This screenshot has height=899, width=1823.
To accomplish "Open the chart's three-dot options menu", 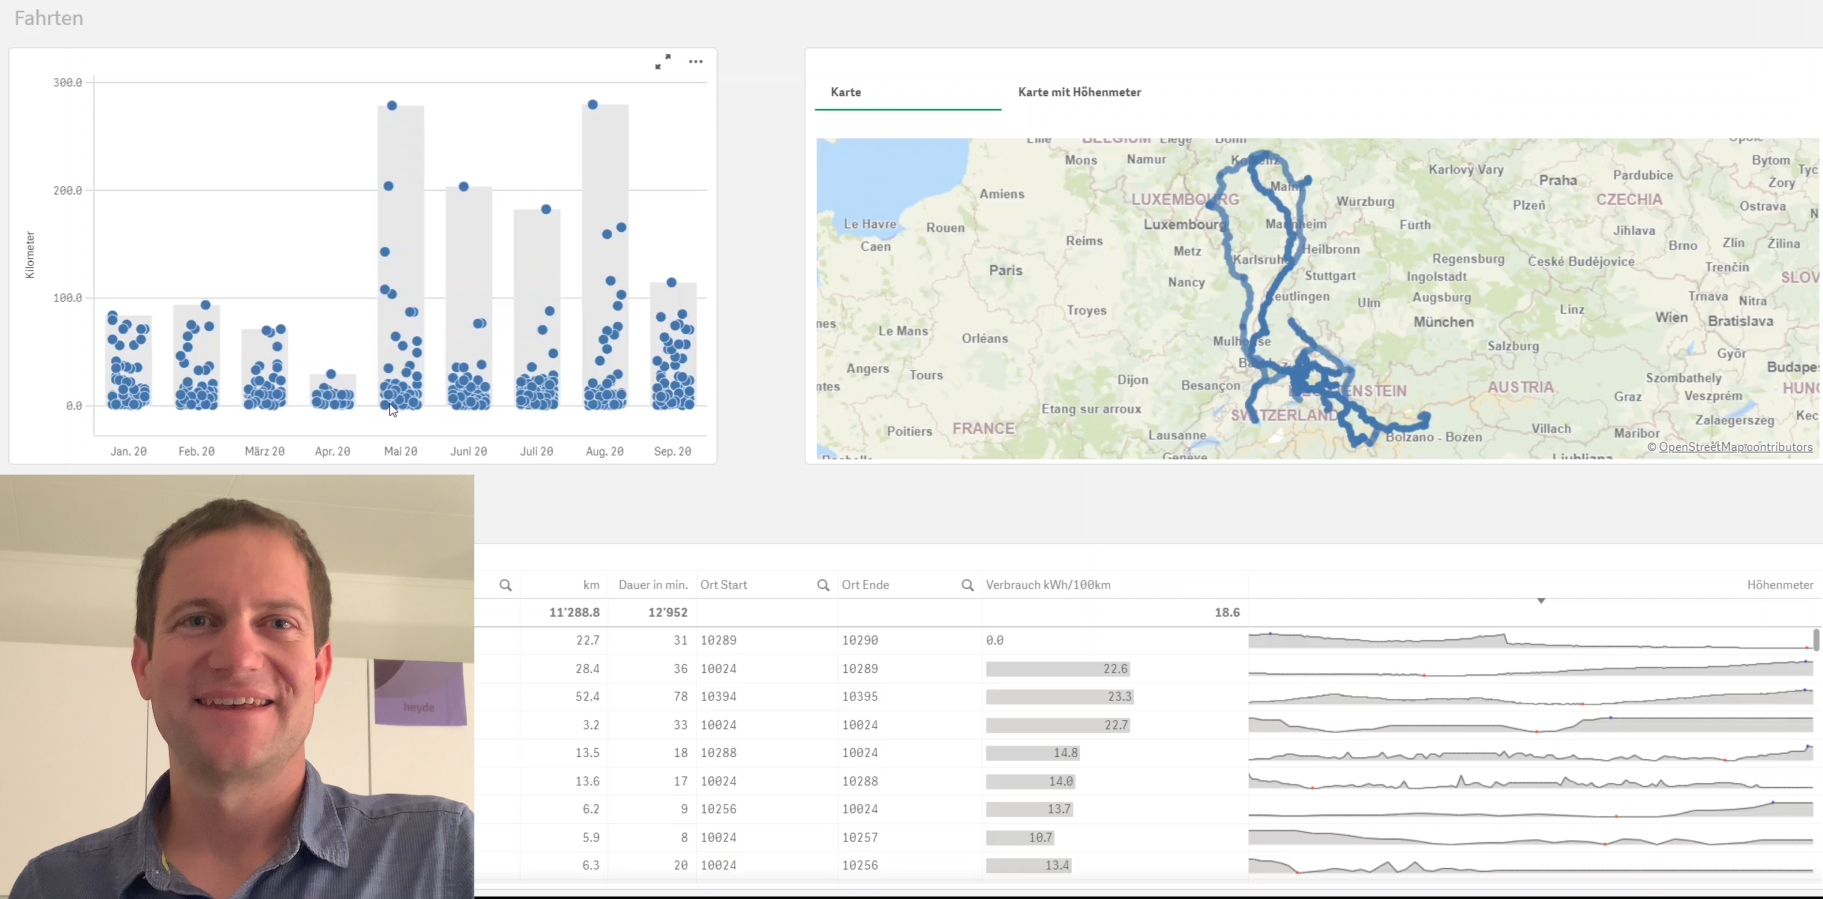I will (x=696, y=62).
